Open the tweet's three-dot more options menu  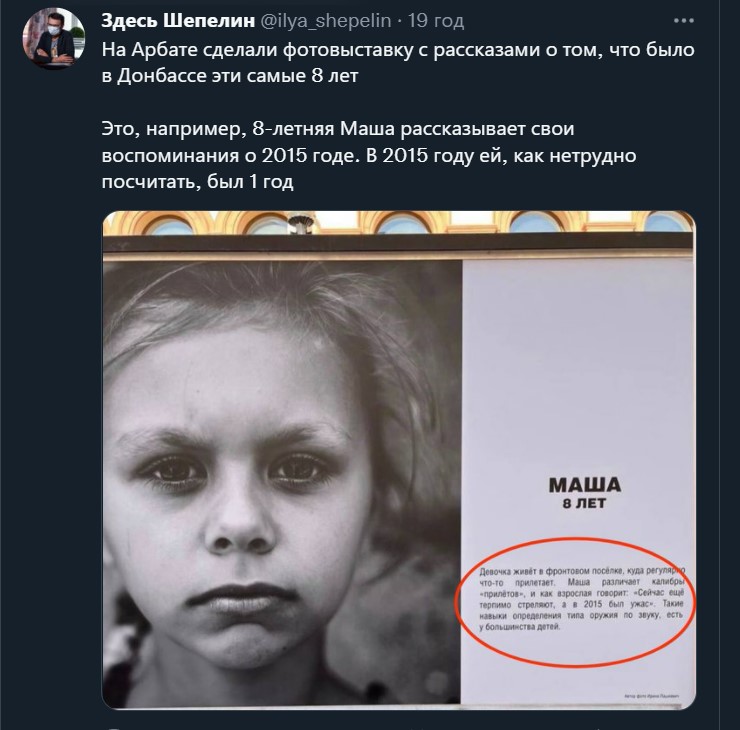click(x=683, y=21)
